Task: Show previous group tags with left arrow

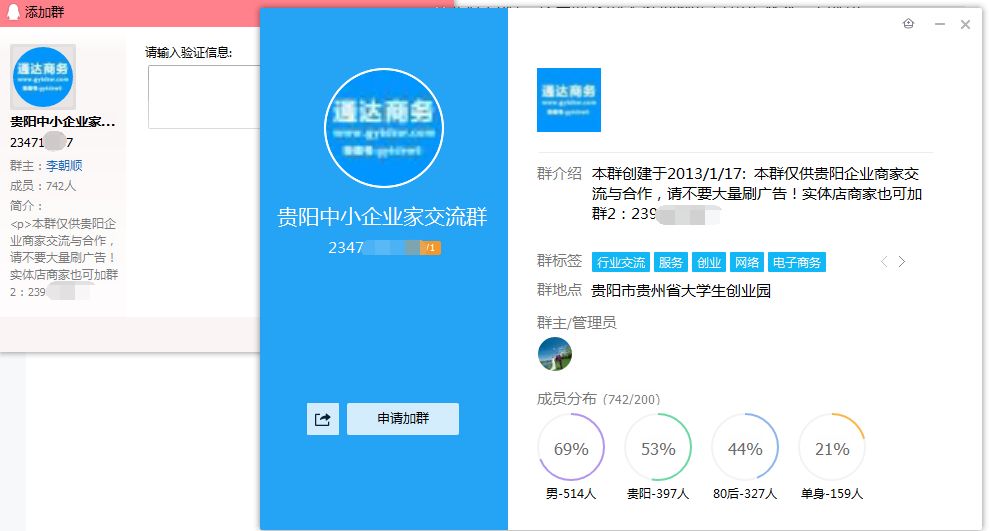Action: (x=884, y=262)
